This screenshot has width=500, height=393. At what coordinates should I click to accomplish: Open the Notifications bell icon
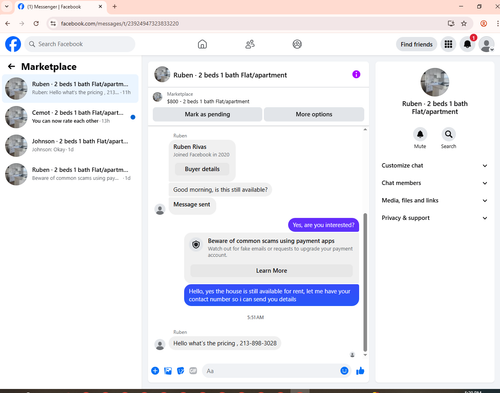[467, 44]
